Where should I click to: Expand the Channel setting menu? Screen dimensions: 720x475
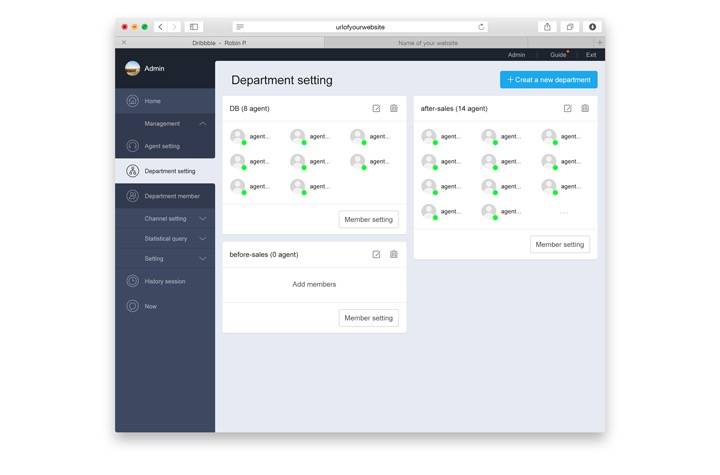(x=203, y=218)
